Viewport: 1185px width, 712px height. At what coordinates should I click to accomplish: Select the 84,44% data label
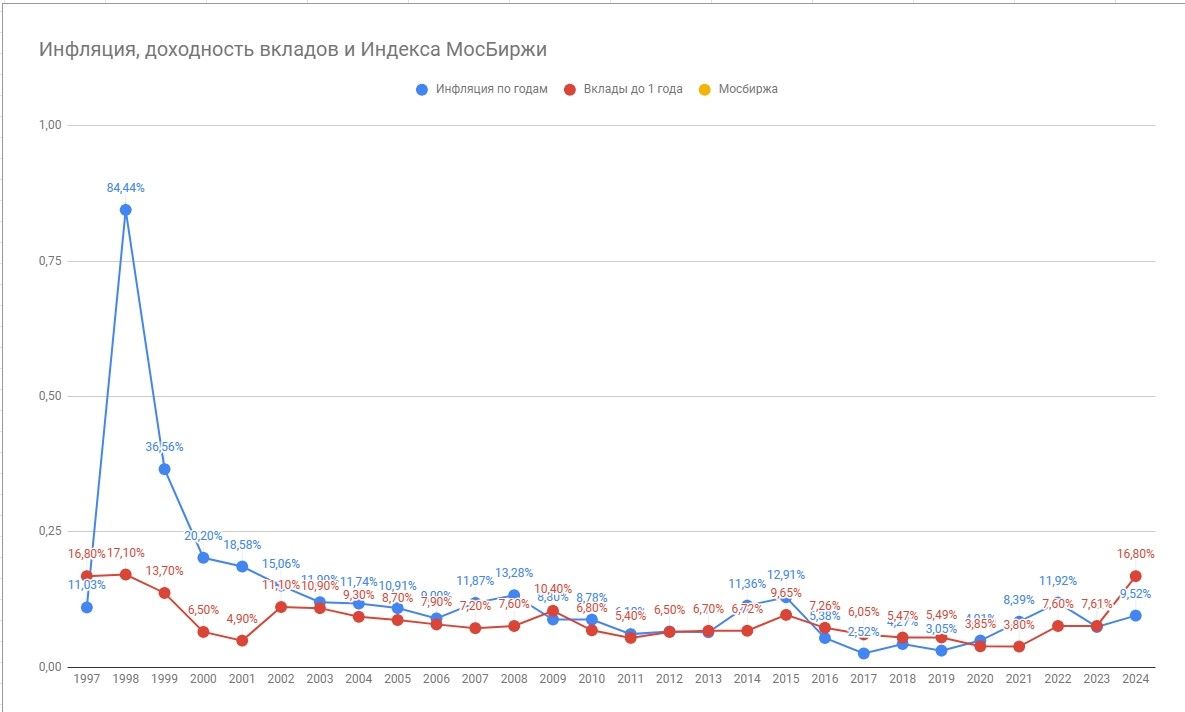(x=127, y=187)
